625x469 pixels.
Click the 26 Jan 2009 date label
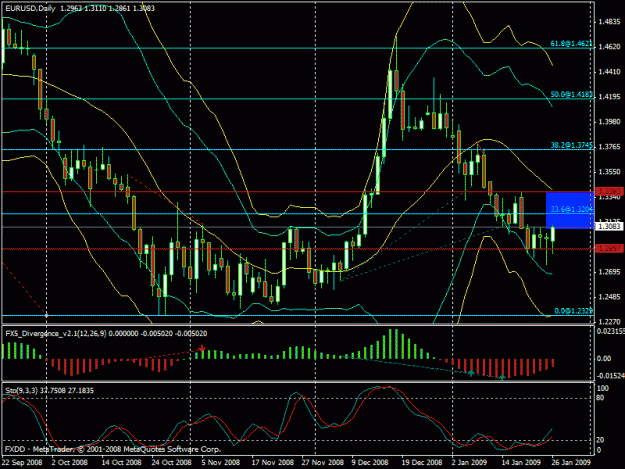pos(570,462)
